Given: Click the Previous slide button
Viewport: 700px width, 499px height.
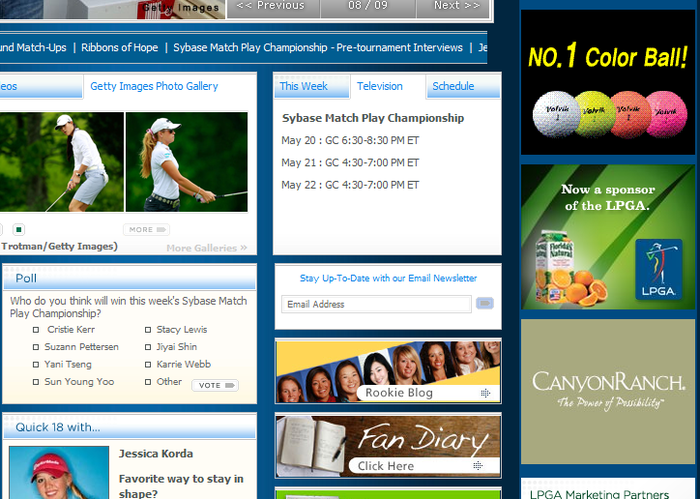Looking at the screenshot, I should pos(271,6).
